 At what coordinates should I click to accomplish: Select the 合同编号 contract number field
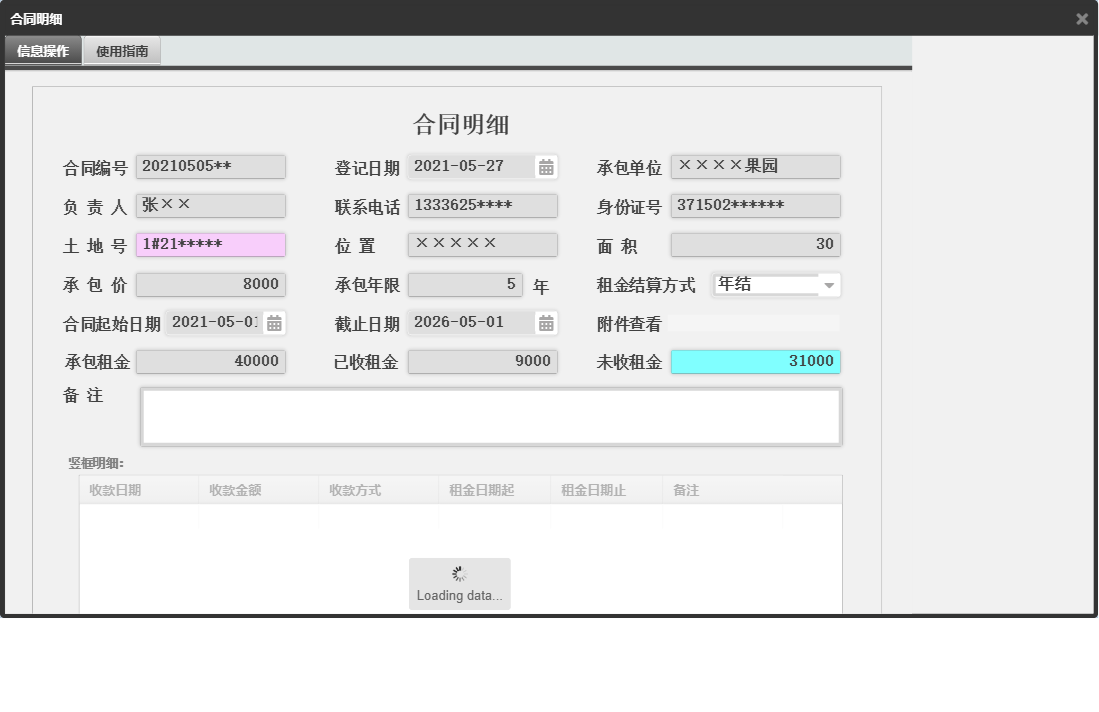point(210,166)
